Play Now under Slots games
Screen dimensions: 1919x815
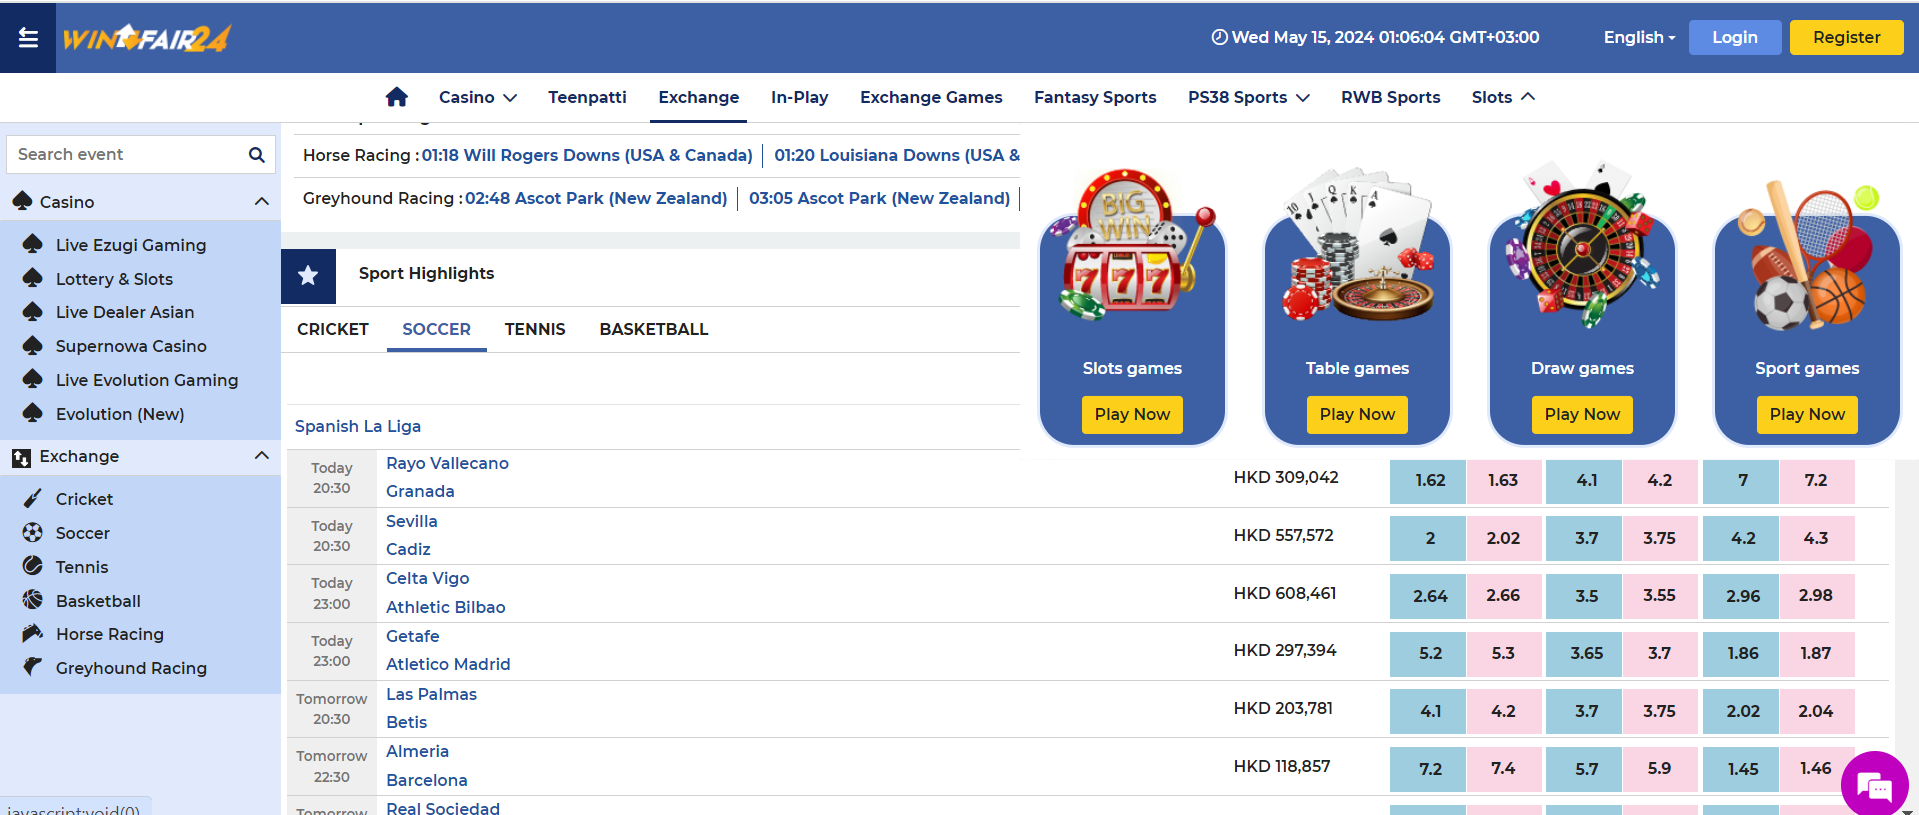click(x=1132, y=414)
